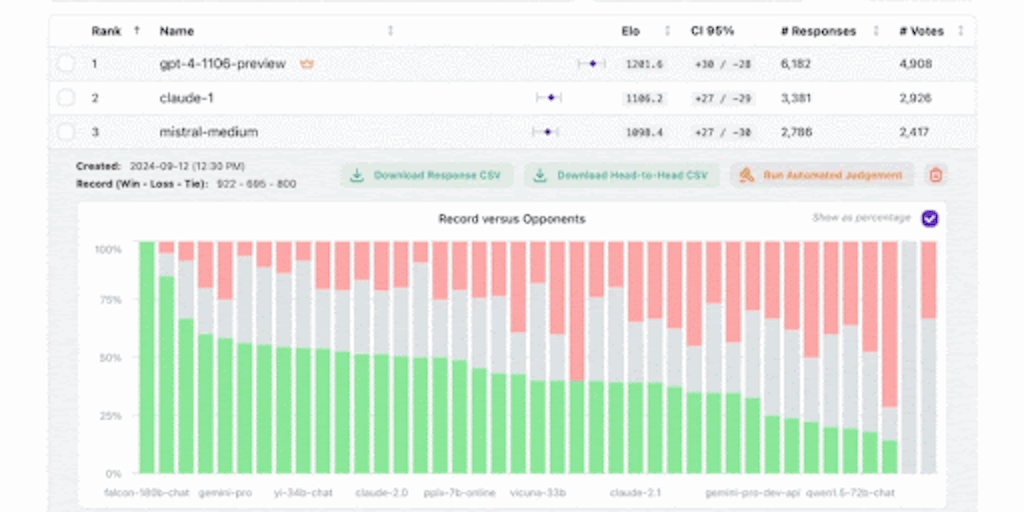
Task: Open the # Votes column options menu
Action: [960, 31]
